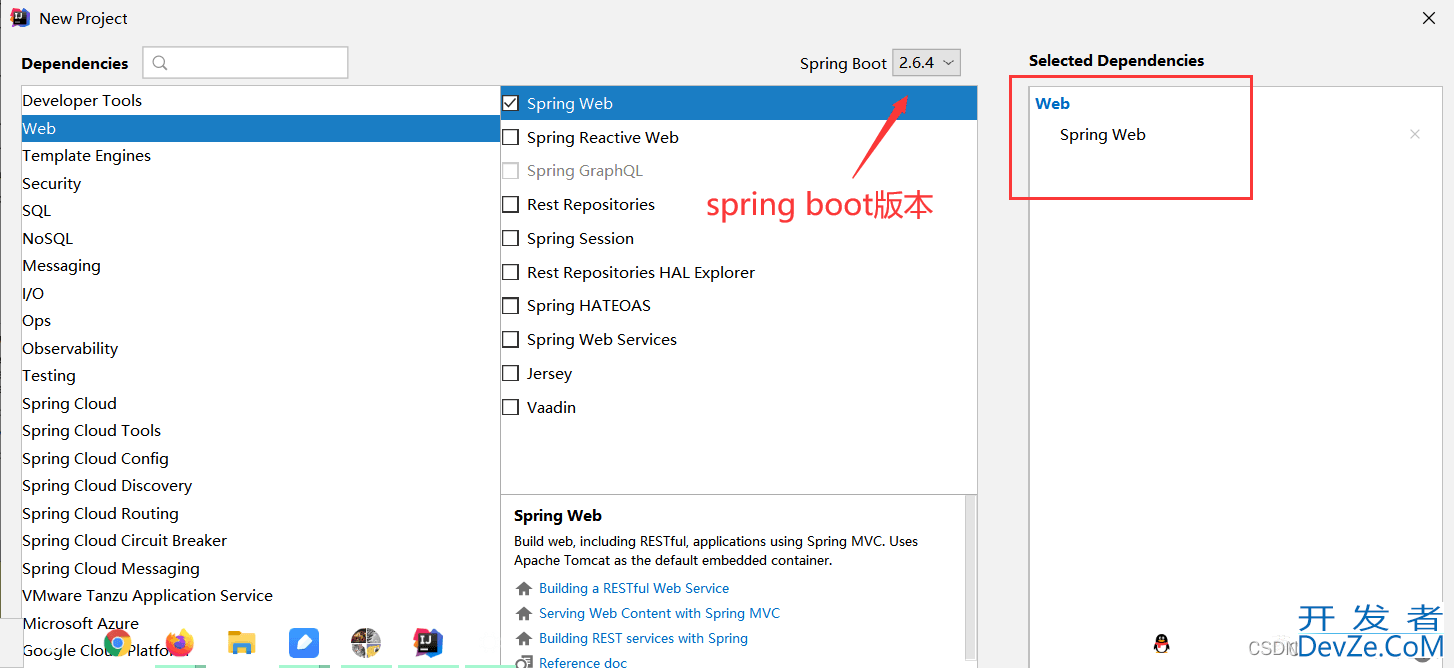Image resolution: width=1454 pixels, height=668 pixels.
Task: Select Spring Cloud Messaging category
Action: pos(260,568)
